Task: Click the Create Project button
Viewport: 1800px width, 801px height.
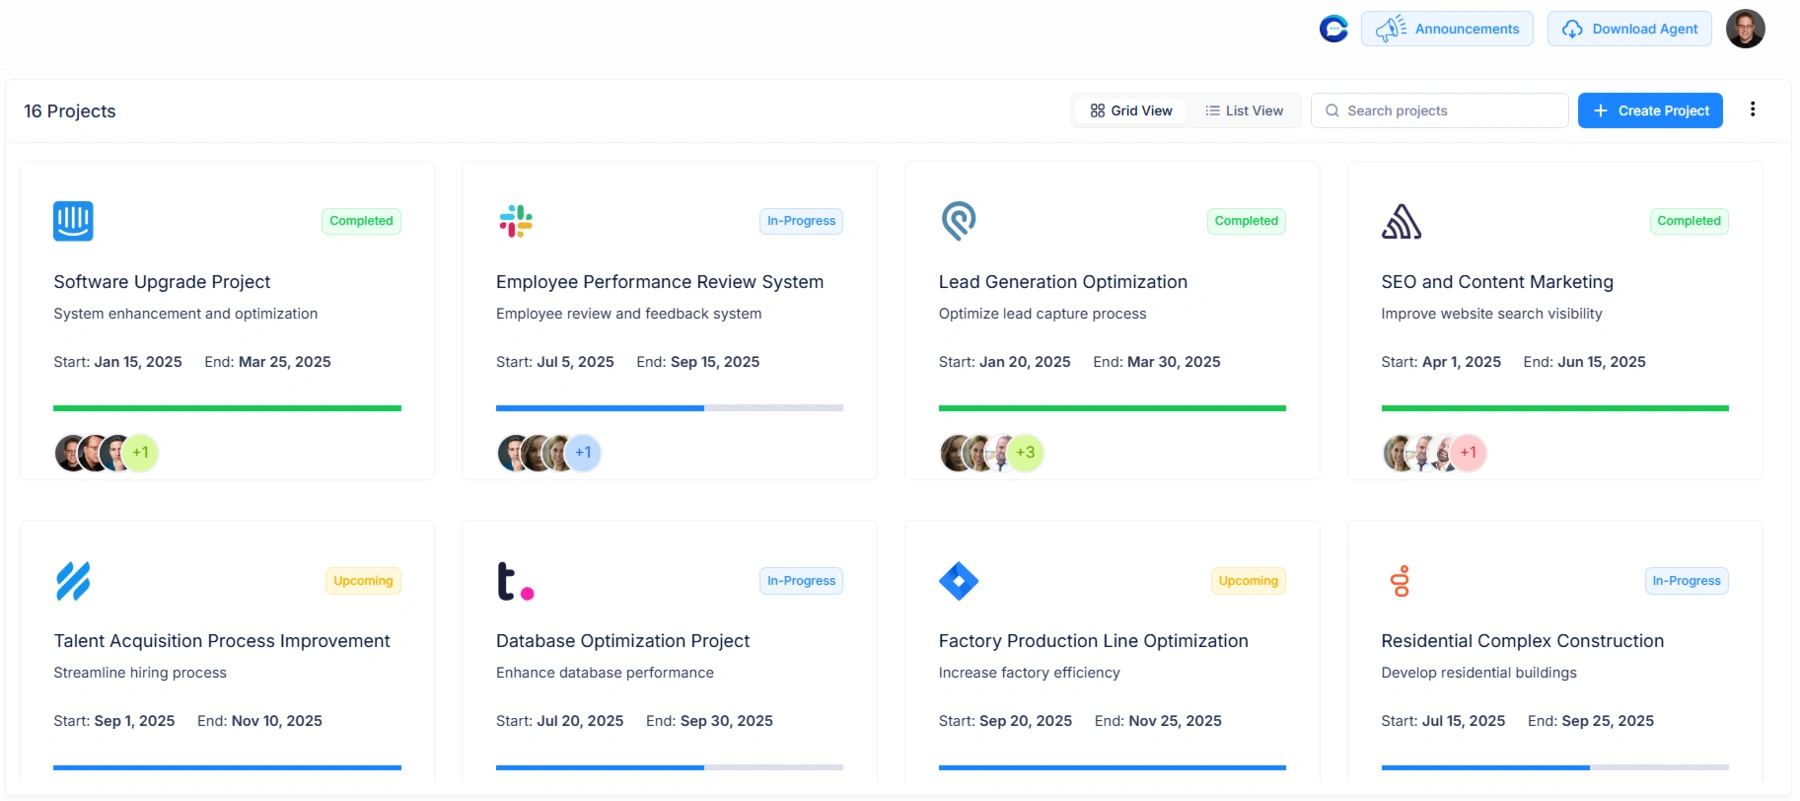Action: tap(1650, 111)
